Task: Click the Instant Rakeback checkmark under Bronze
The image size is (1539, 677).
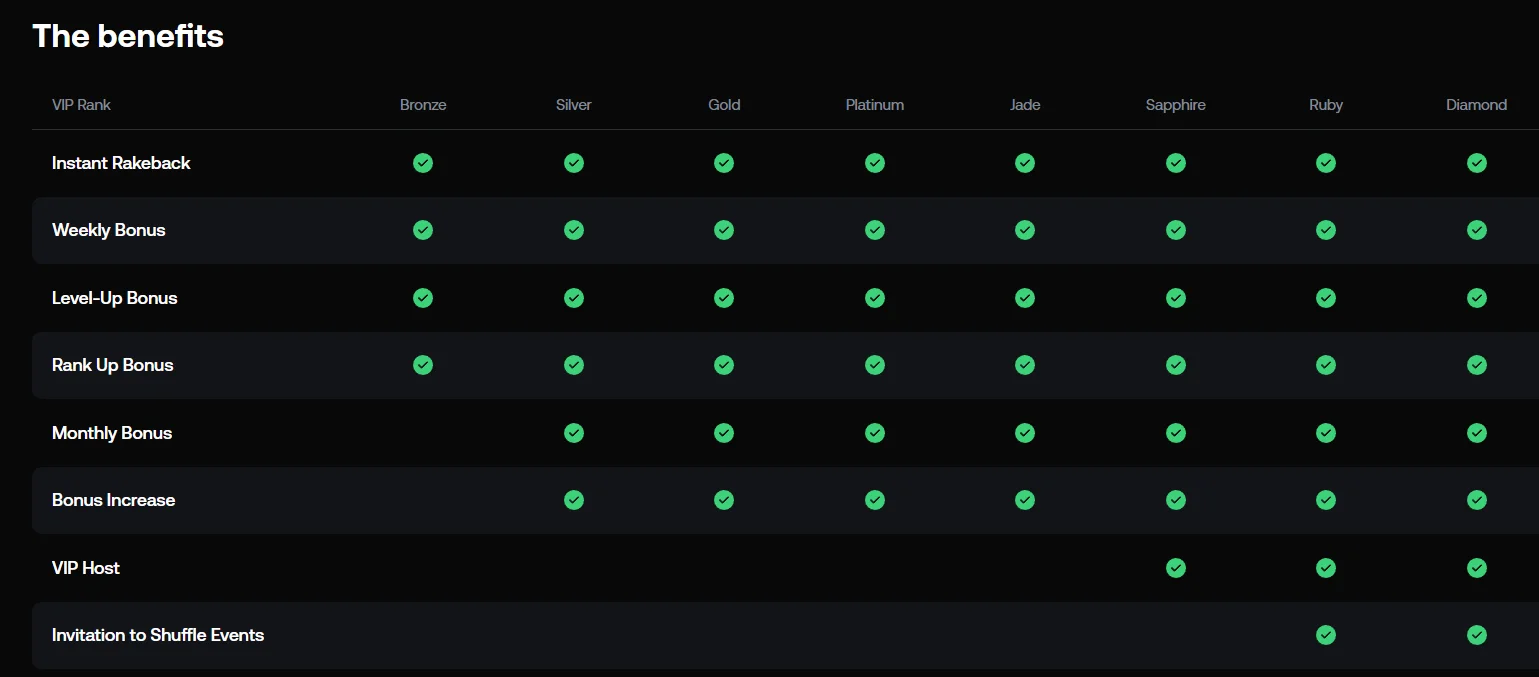Action: (x=423, y=163)
